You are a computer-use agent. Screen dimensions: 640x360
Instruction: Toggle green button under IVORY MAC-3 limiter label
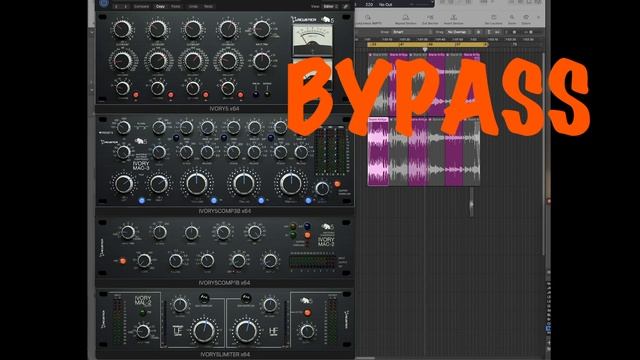[x=142, y=313]
